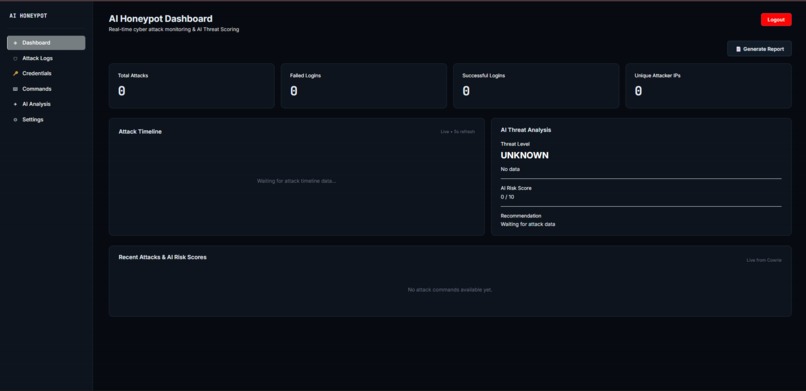806x391 pixels.
Task: Click the Generate Report button
Action: 759,49
